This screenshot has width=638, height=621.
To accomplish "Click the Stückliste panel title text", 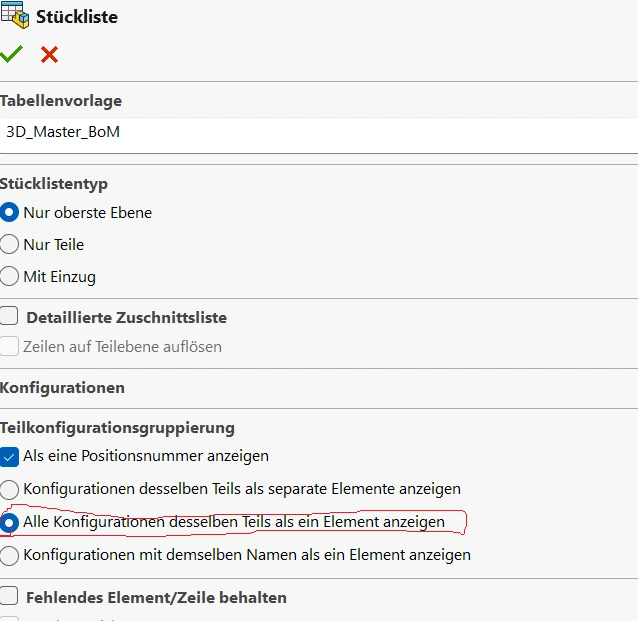I will (76, 17).
